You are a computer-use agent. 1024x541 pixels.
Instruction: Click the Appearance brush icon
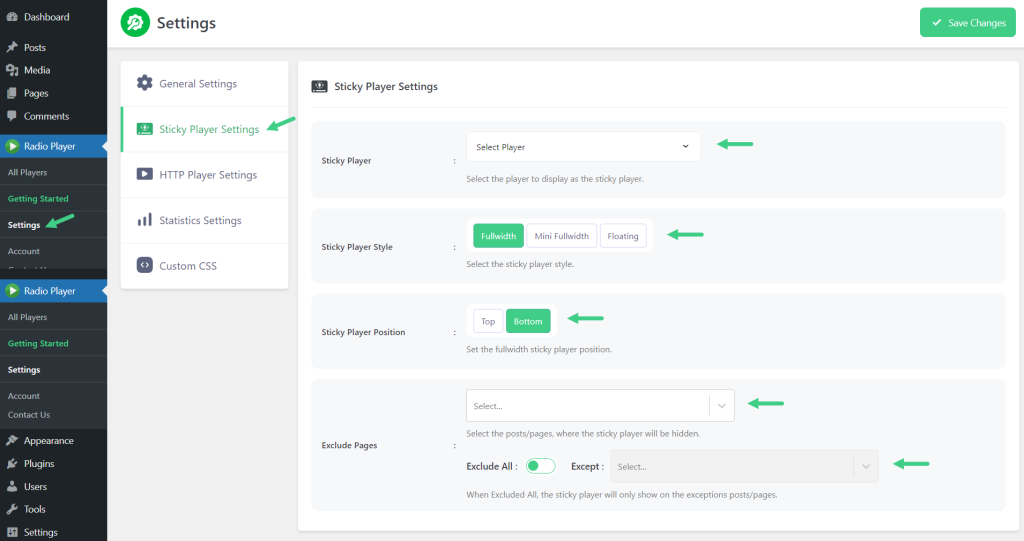click(x=12, y=440)
